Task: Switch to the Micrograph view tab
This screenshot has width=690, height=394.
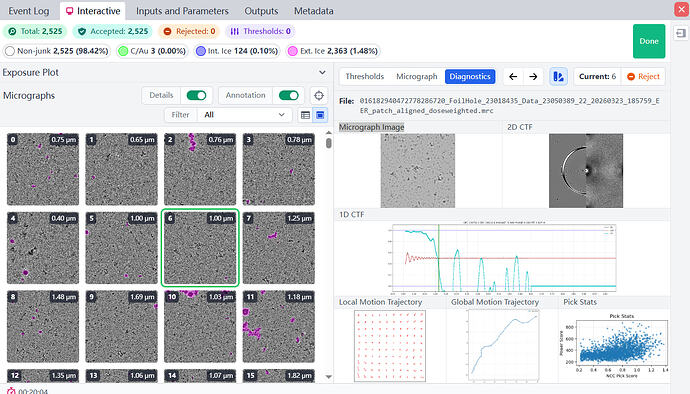Action: point(416,77)
